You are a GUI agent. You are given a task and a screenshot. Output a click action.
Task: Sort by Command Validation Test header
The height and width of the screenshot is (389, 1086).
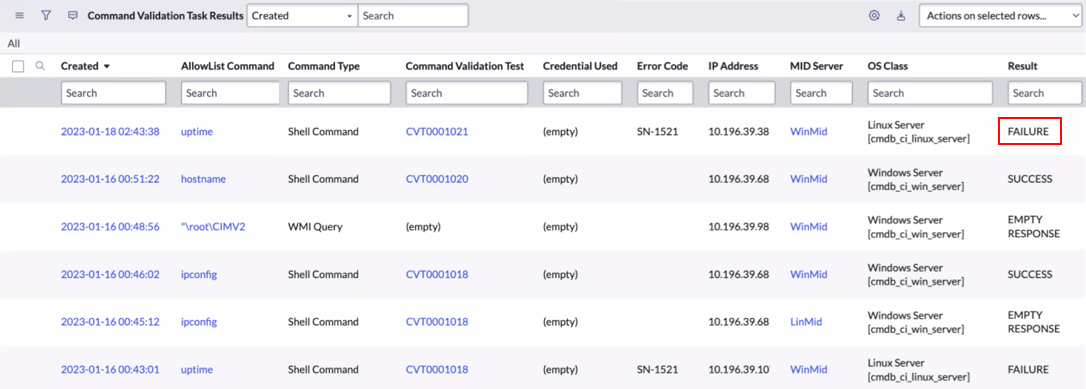pyautogui.click(x=465, y=66)
